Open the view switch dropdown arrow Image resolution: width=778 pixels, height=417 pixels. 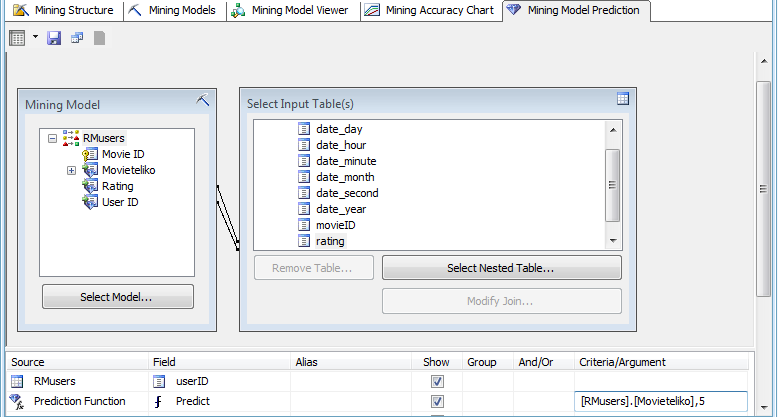click(35, 37)
